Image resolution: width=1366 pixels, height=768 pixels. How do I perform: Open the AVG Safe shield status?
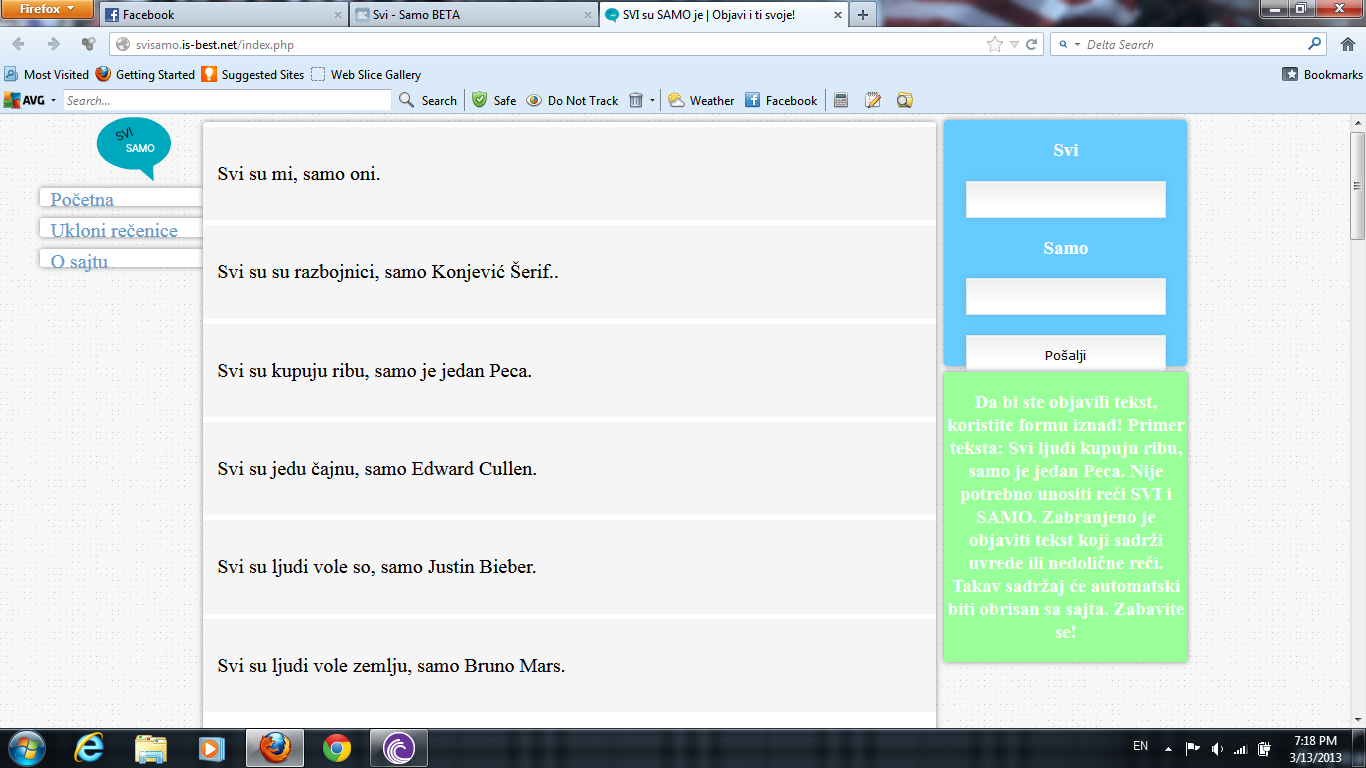(x=494, y=100)
